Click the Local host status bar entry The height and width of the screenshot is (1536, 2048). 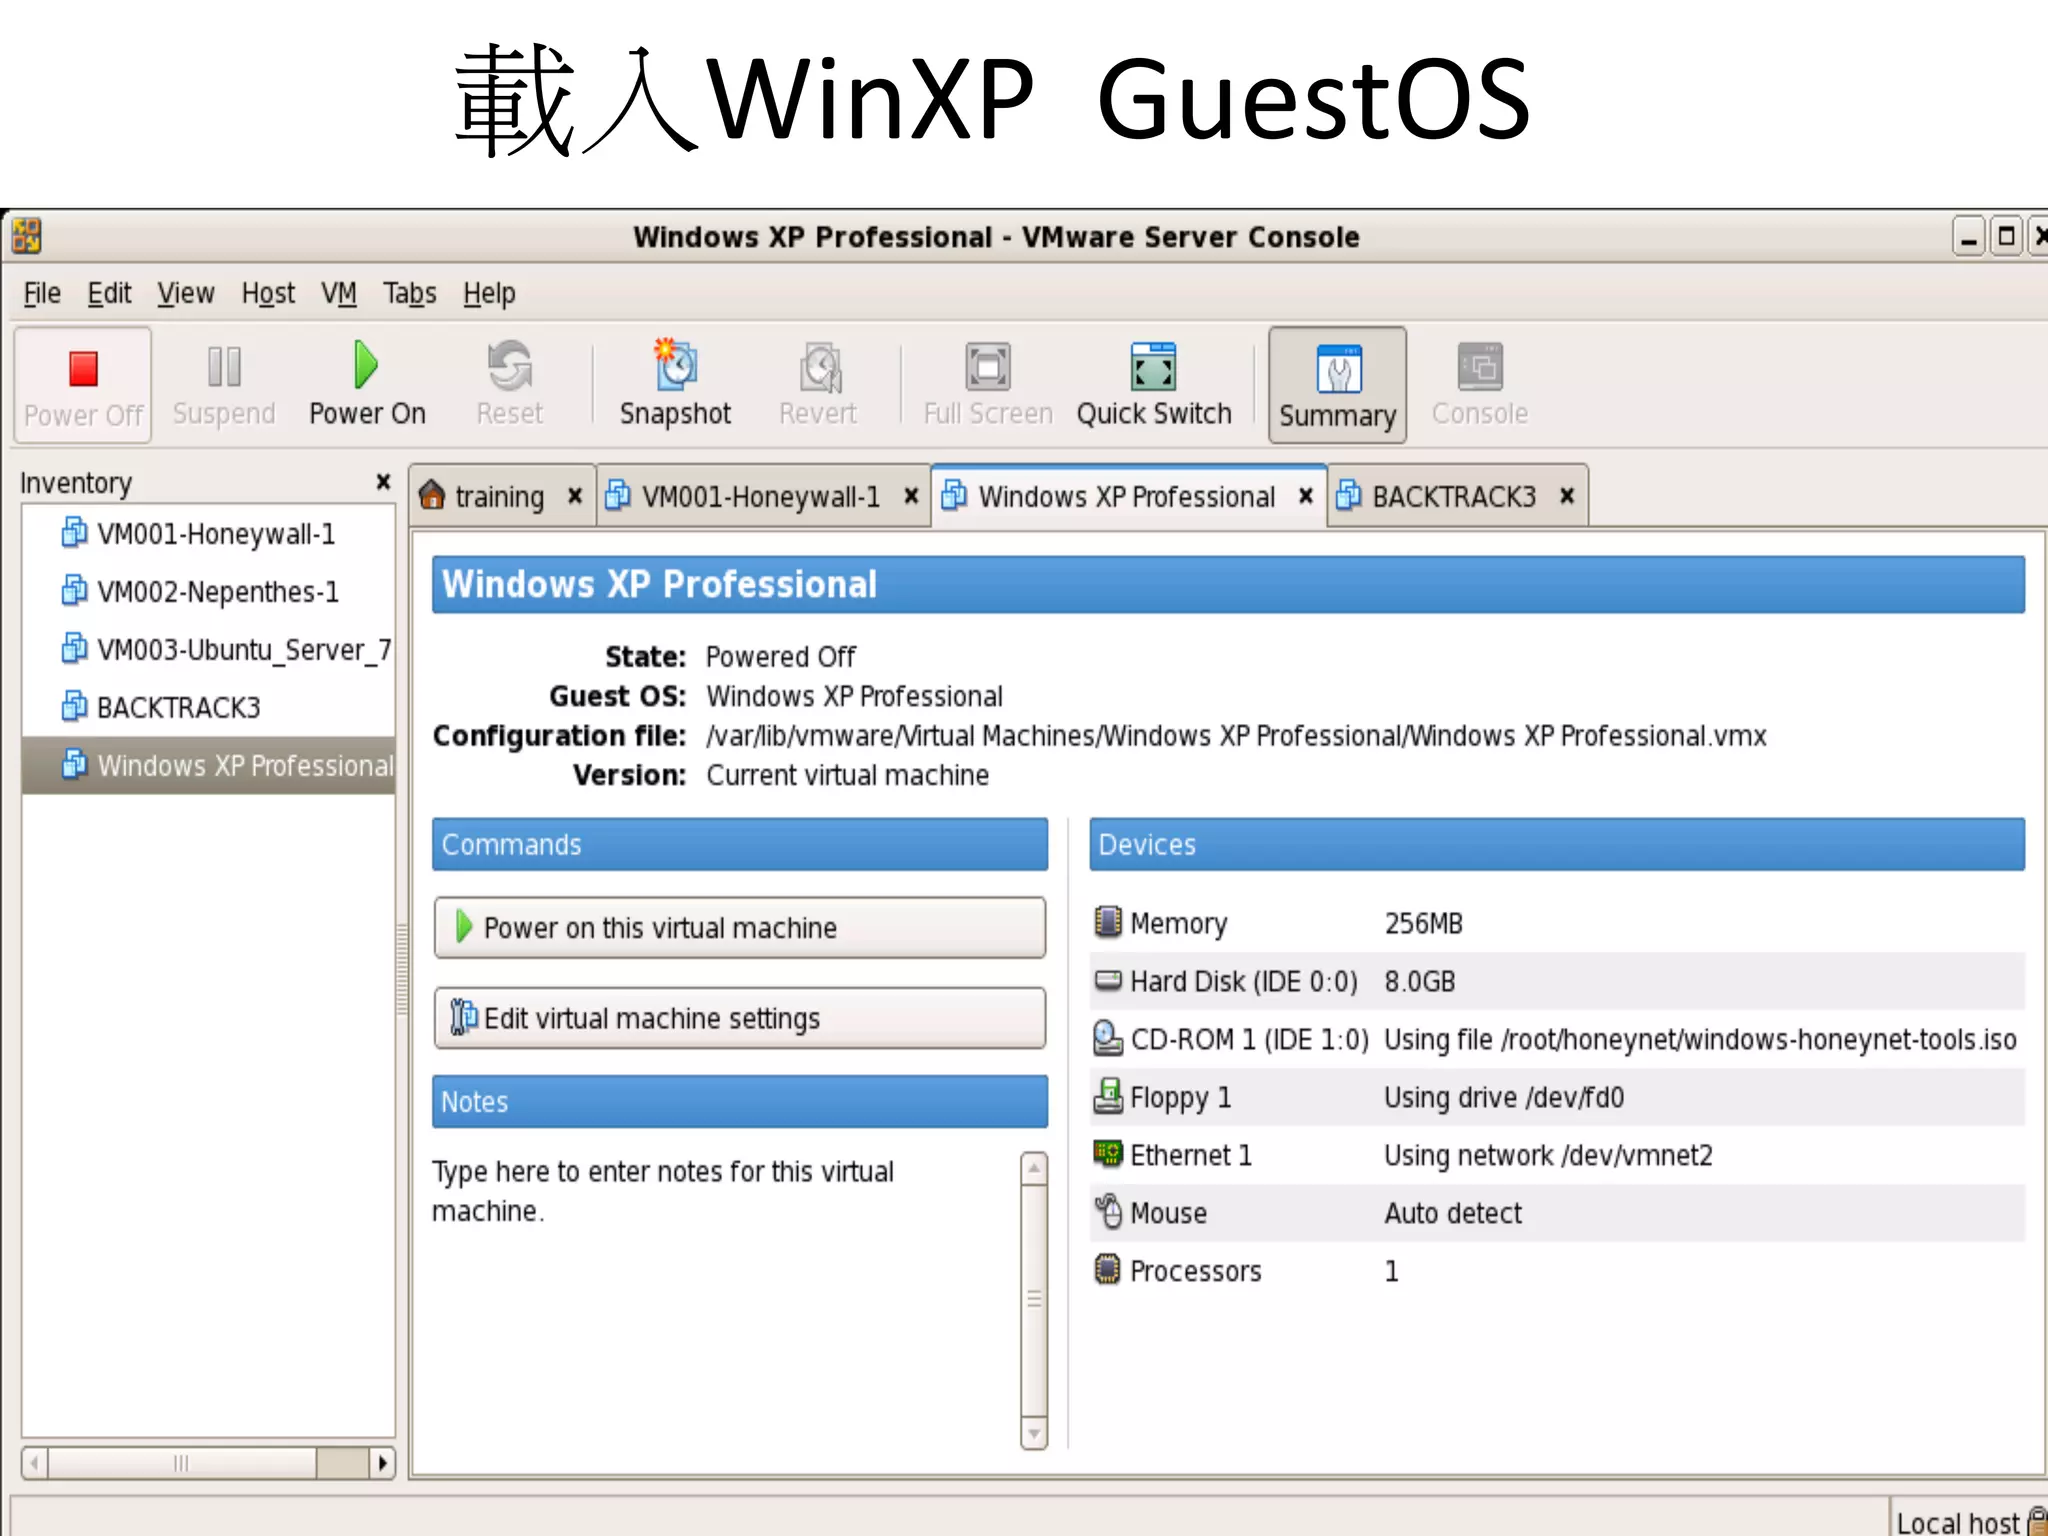1958,1522
